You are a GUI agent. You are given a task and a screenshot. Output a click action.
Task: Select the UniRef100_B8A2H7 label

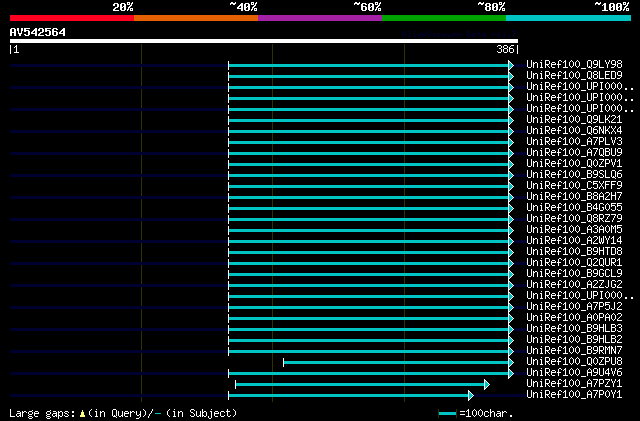pyautogui.click(x=574, y=196)
